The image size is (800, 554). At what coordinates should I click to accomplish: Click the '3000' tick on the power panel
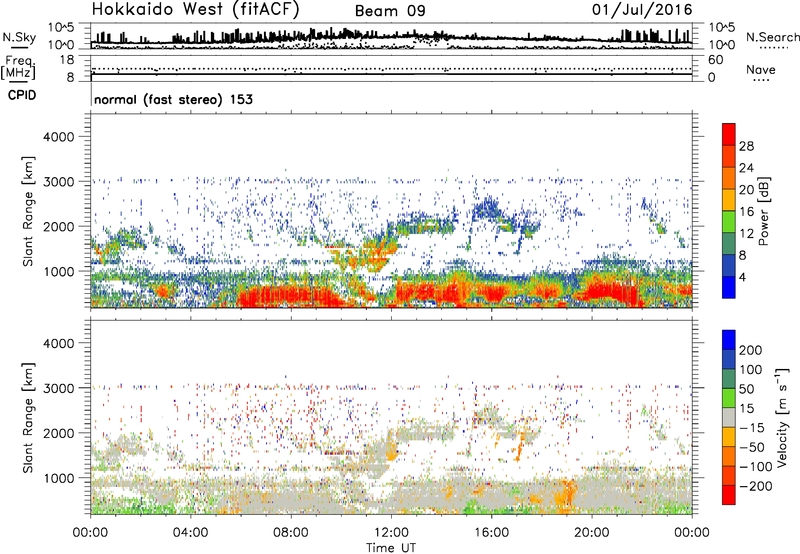coord(58,182)
